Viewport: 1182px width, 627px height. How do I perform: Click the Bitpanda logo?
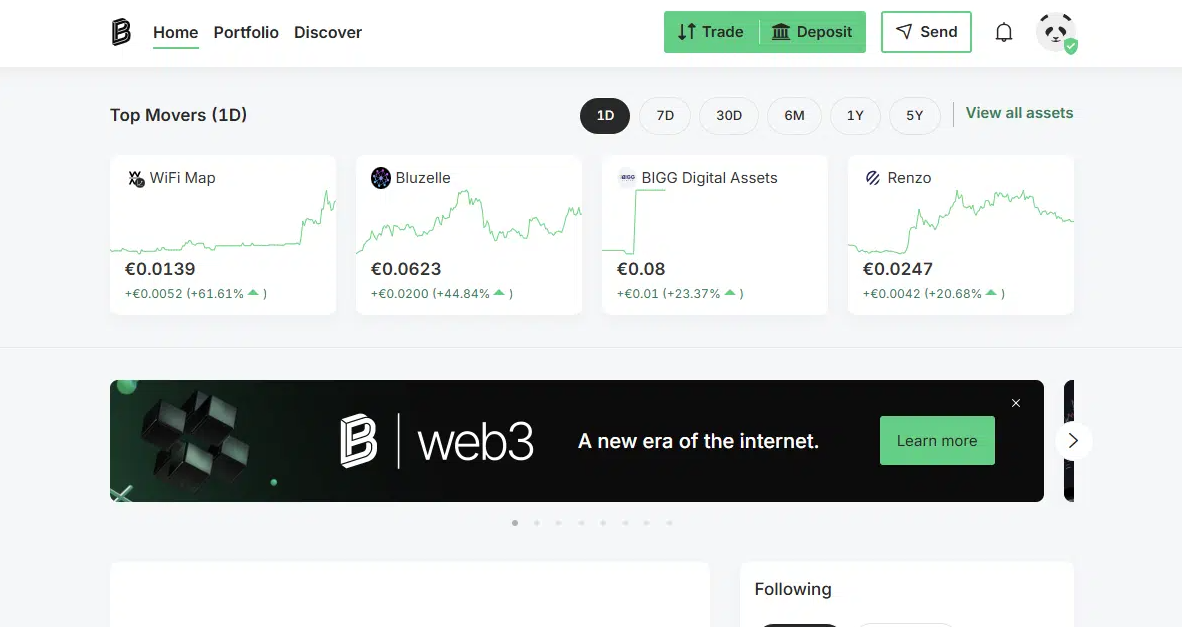coord(120,32)
